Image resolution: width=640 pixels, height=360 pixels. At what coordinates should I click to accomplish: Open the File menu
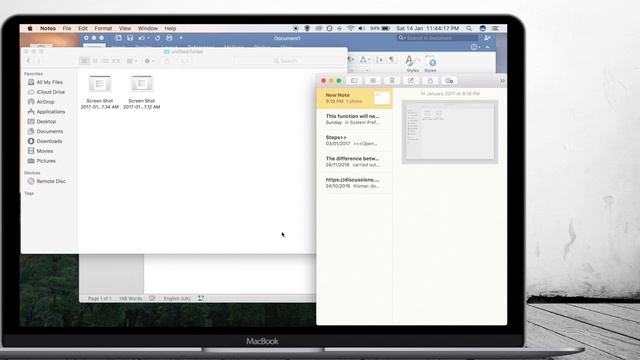(67, 29)
